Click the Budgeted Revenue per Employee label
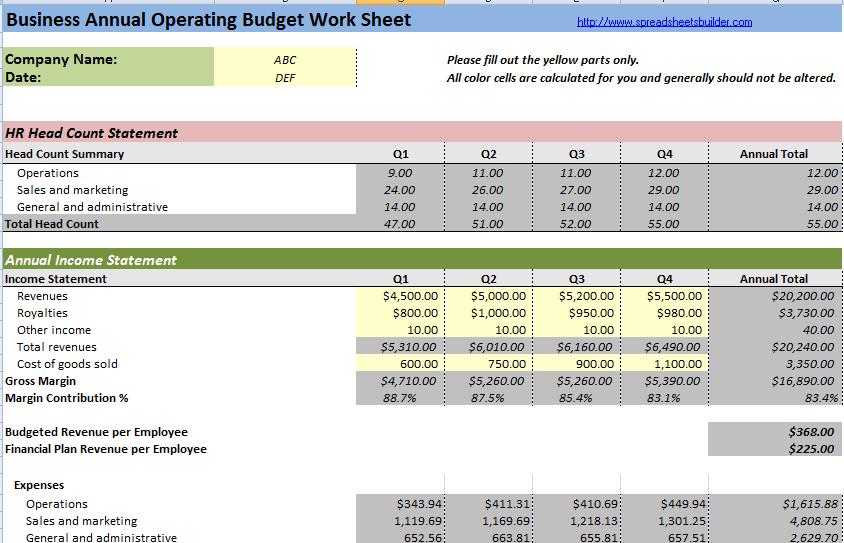Viewport: 844px width, 543px height. 96,432
